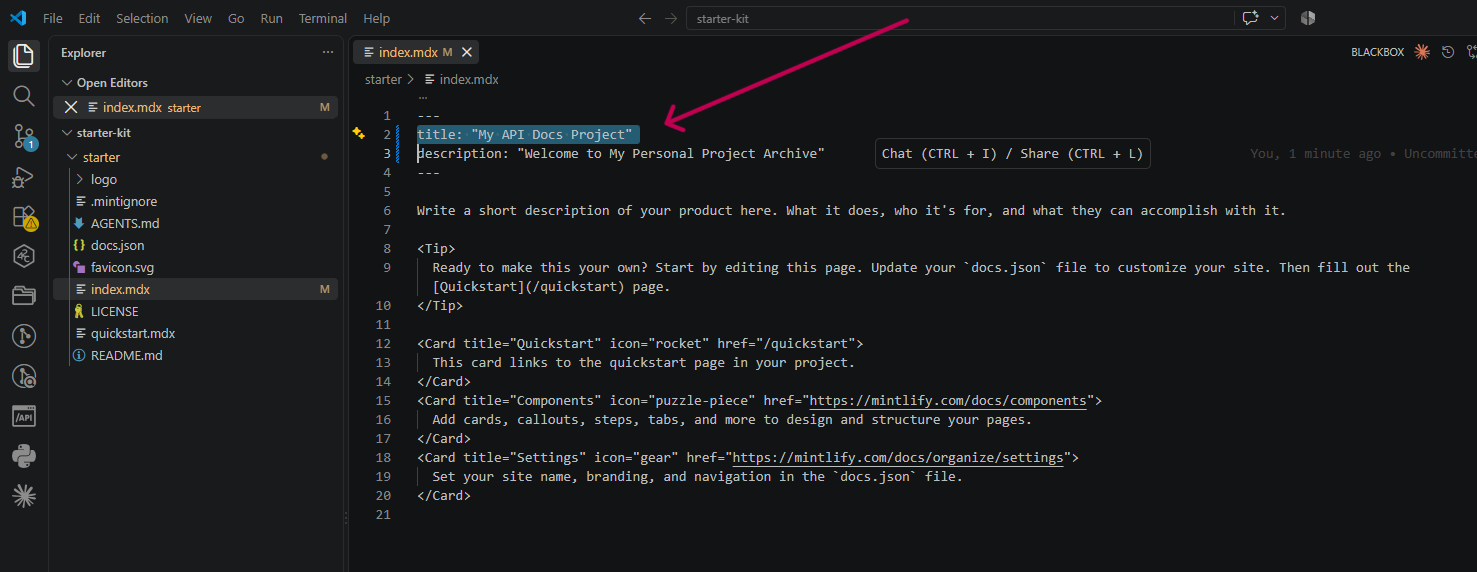1477x572 pixels.
Task: Click the orange starburst icon beside BLACKBOX
Action: coord(1422,52)
